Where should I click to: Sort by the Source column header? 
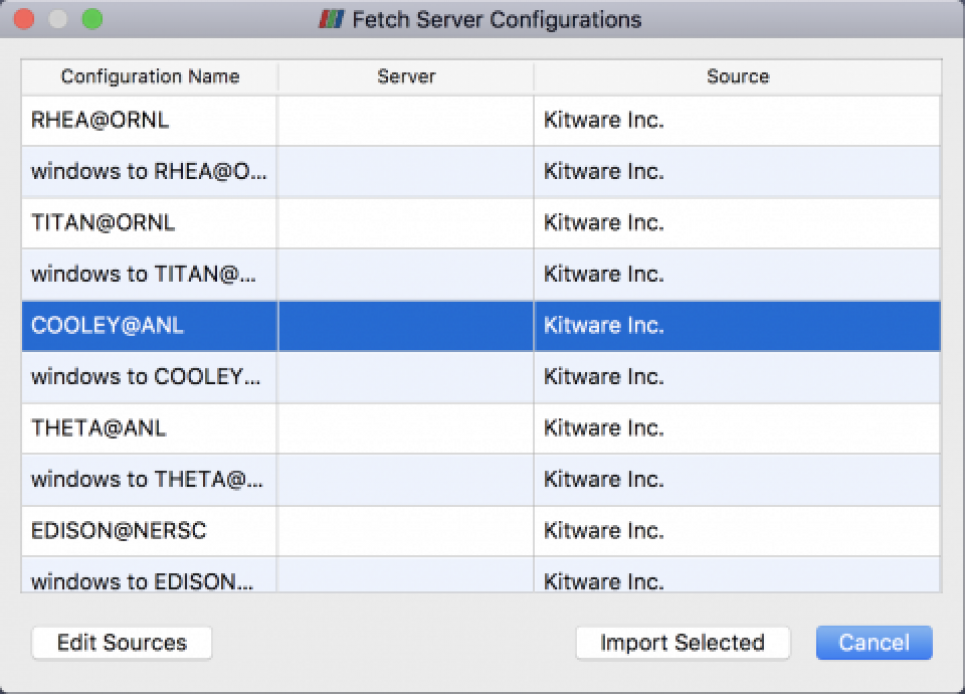738,77
